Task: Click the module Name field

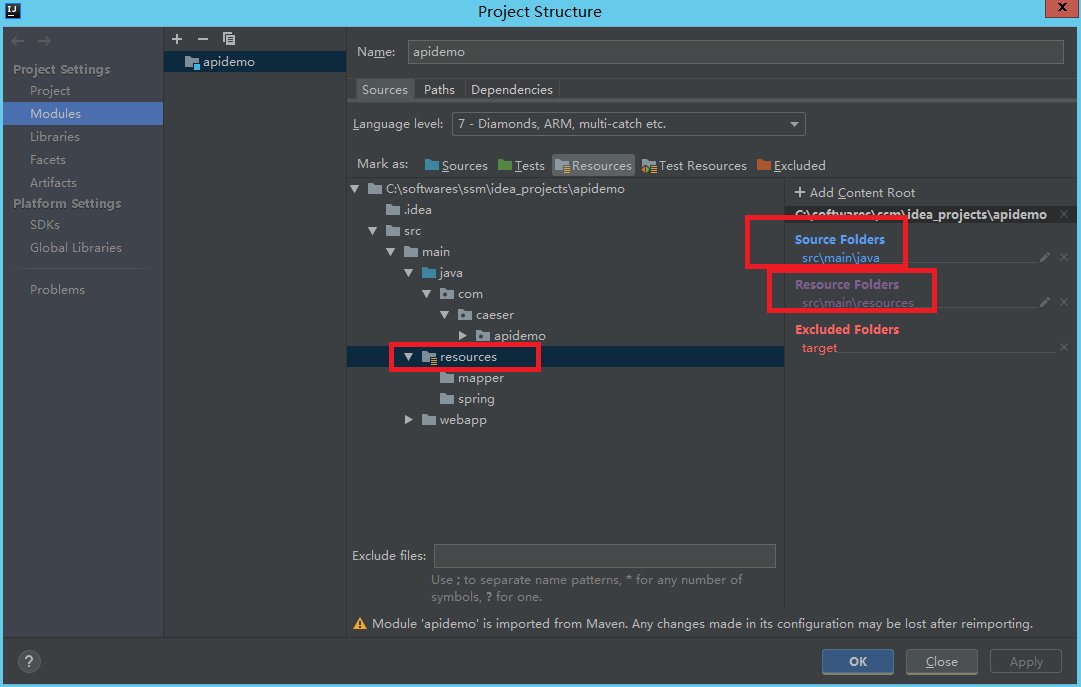Action: pyautogui.click(x=736, y=52)
